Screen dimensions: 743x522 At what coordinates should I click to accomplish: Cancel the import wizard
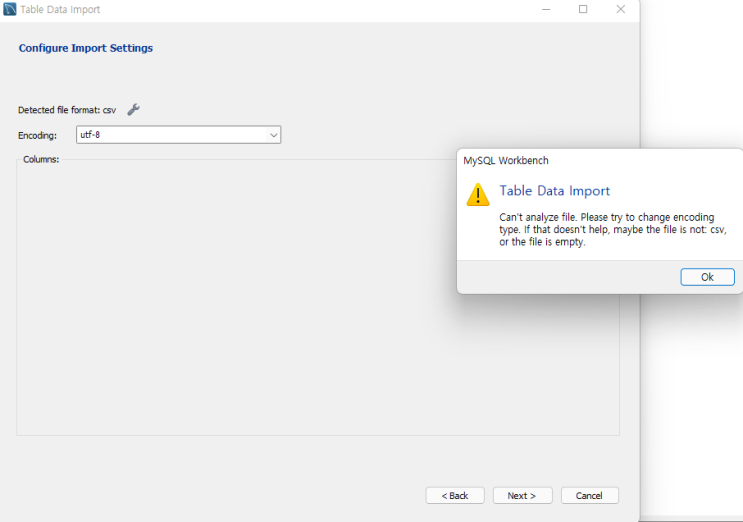[x=589, y=496]
